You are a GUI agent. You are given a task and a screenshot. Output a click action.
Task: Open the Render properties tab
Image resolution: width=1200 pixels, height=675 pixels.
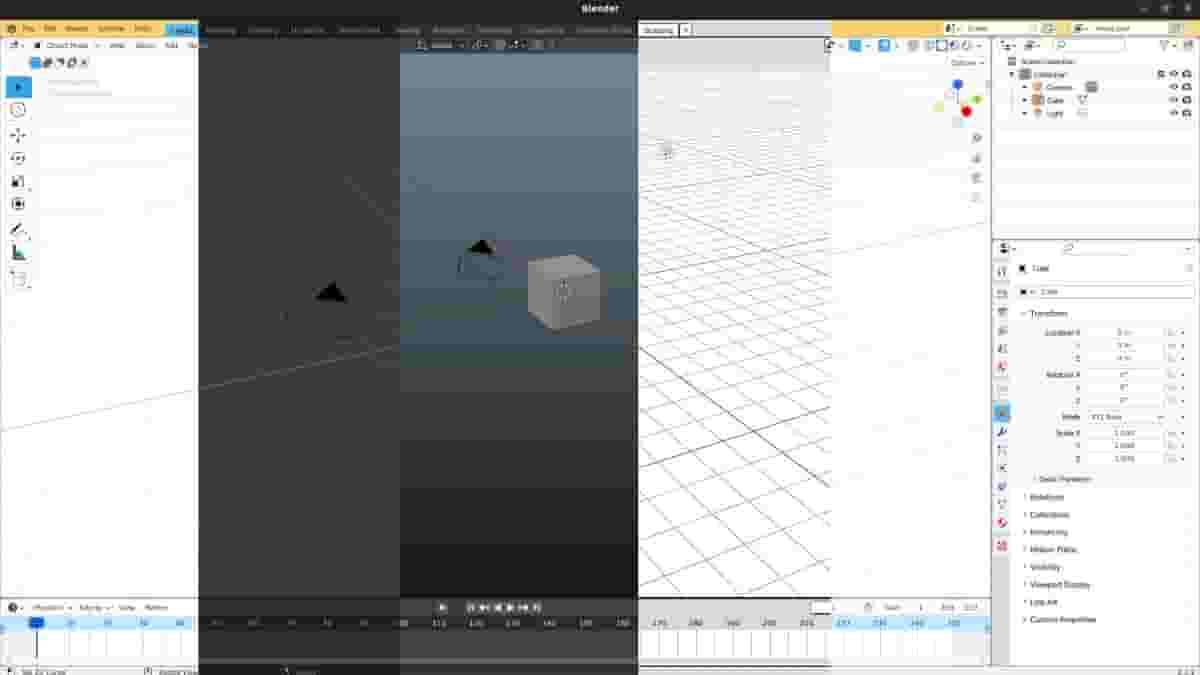pyautogui.click(x=1002, y=293)
